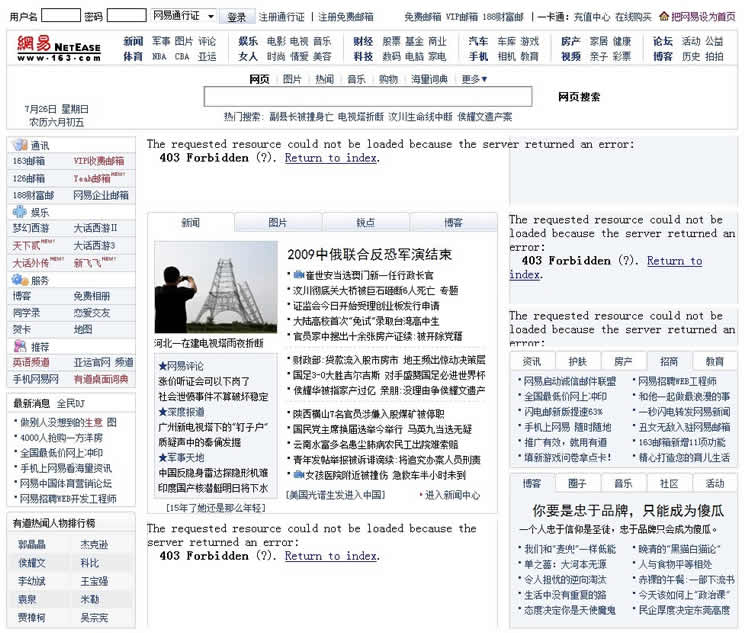Screen dimensions: 744x633
Task: Click video icon beside 女孩医院附近被撞伤 headline
Action: pyautogui.click(x=298, y=475)
